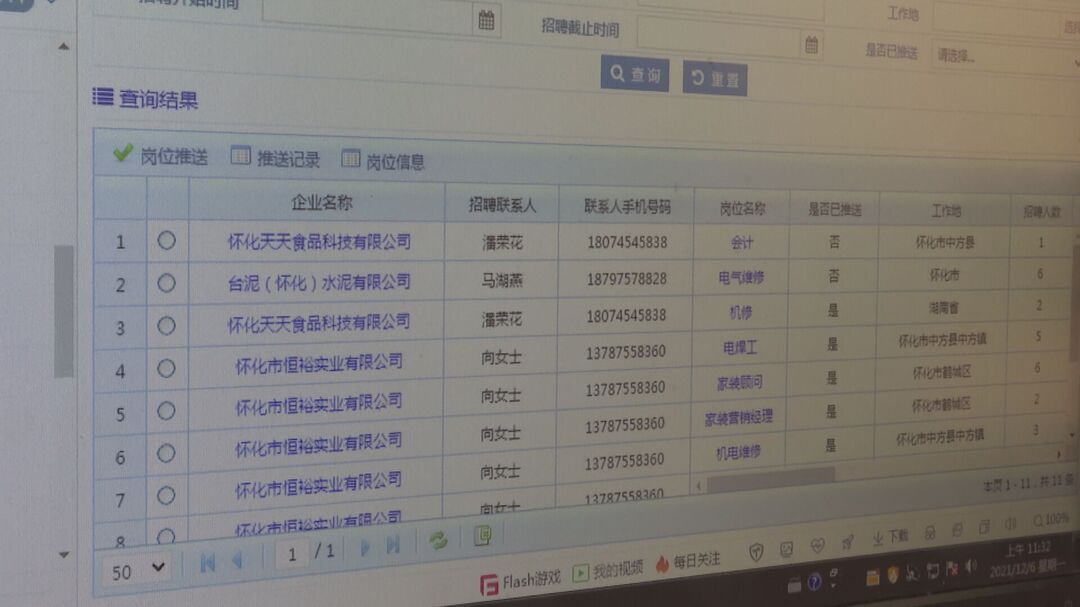Open 台泥（怀化）水泥有限公司 company link
Viewport: 1080px width, 607px height.
(x=319, y=282)
